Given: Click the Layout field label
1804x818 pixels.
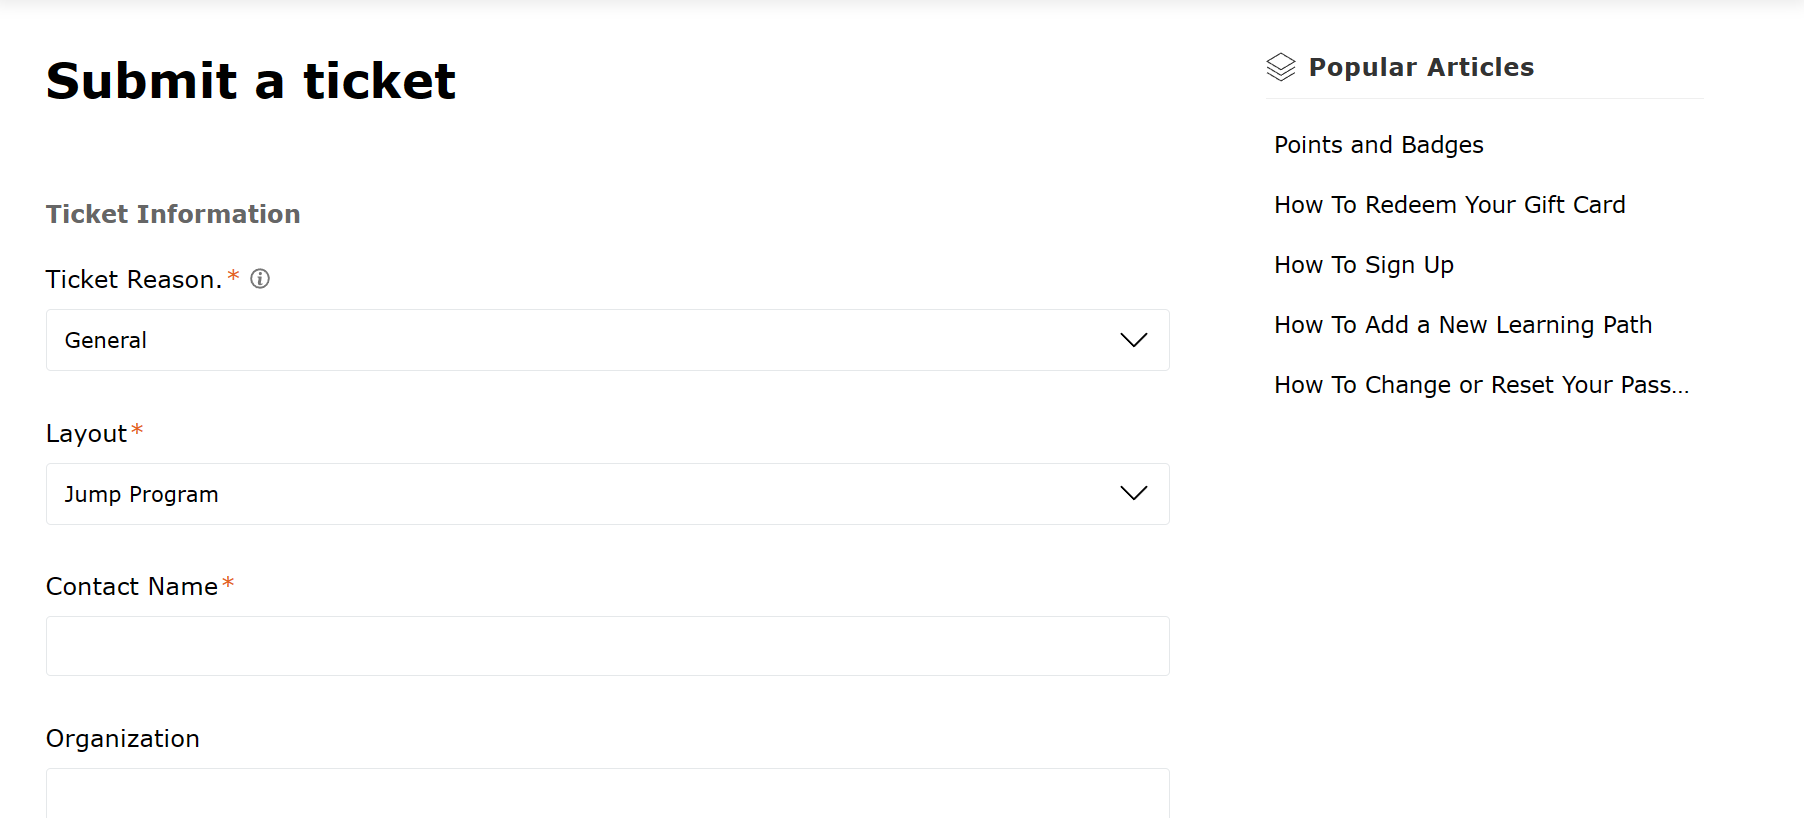Looking at the screenshot, I should pos(86,434).
